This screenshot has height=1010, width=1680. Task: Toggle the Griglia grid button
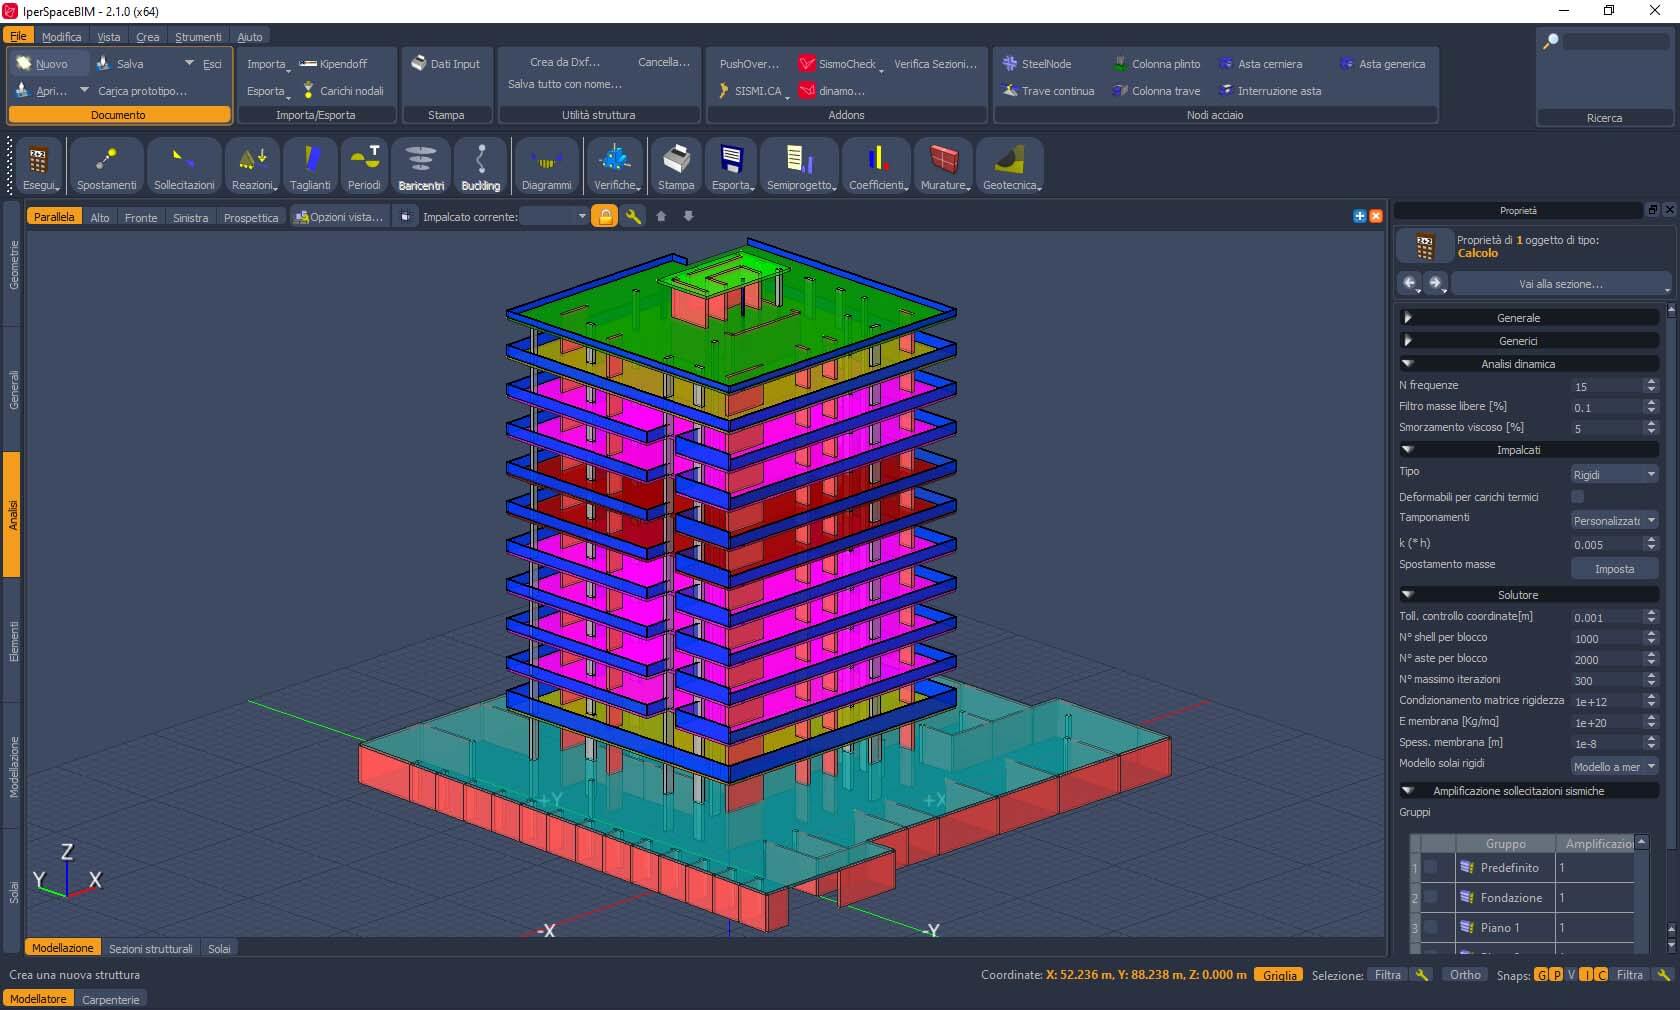[1279, 975]
